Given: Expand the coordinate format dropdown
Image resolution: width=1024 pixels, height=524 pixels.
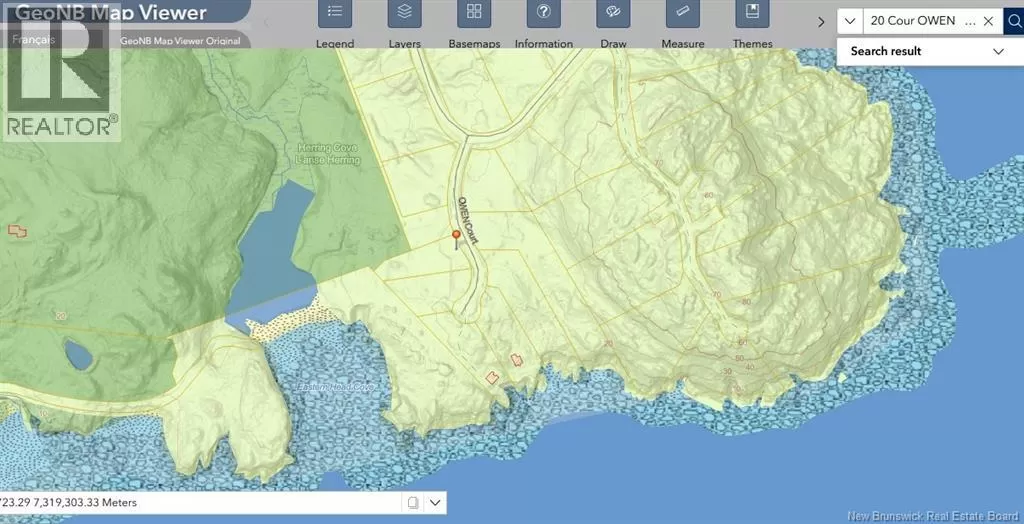Looking at the screenshot, I should click(x=436, y=502).
